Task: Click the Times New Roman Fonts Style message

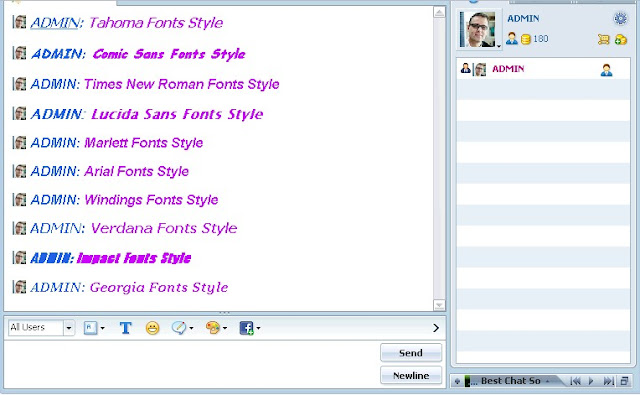Action: [182, 84]
